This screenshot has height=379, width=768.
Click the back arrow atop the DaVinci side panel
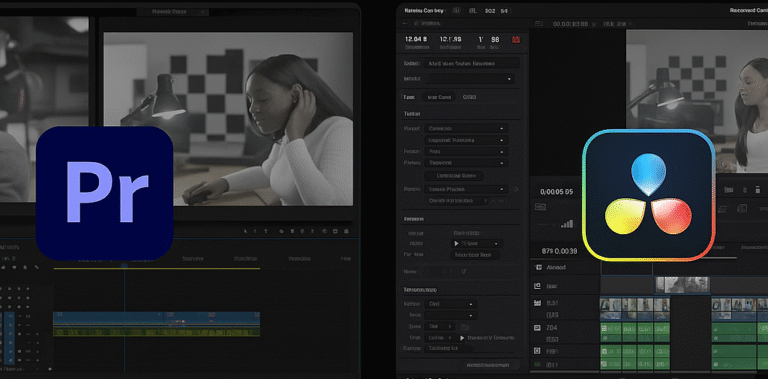(x=405, y=24)
